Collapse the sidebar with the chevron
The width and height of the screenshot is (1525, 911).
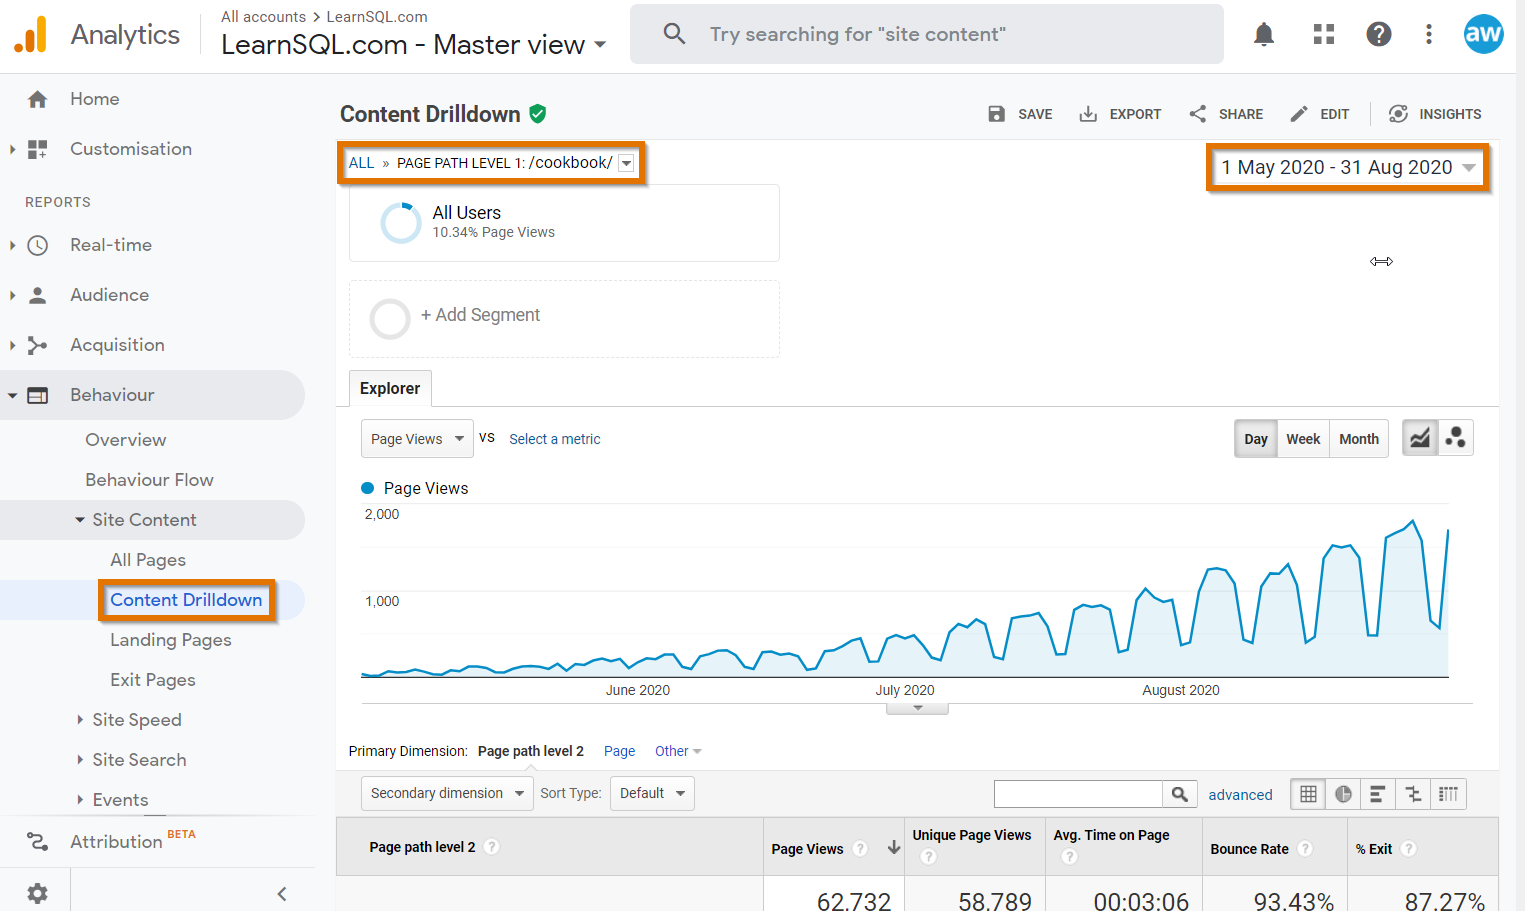tap(282, 893)
